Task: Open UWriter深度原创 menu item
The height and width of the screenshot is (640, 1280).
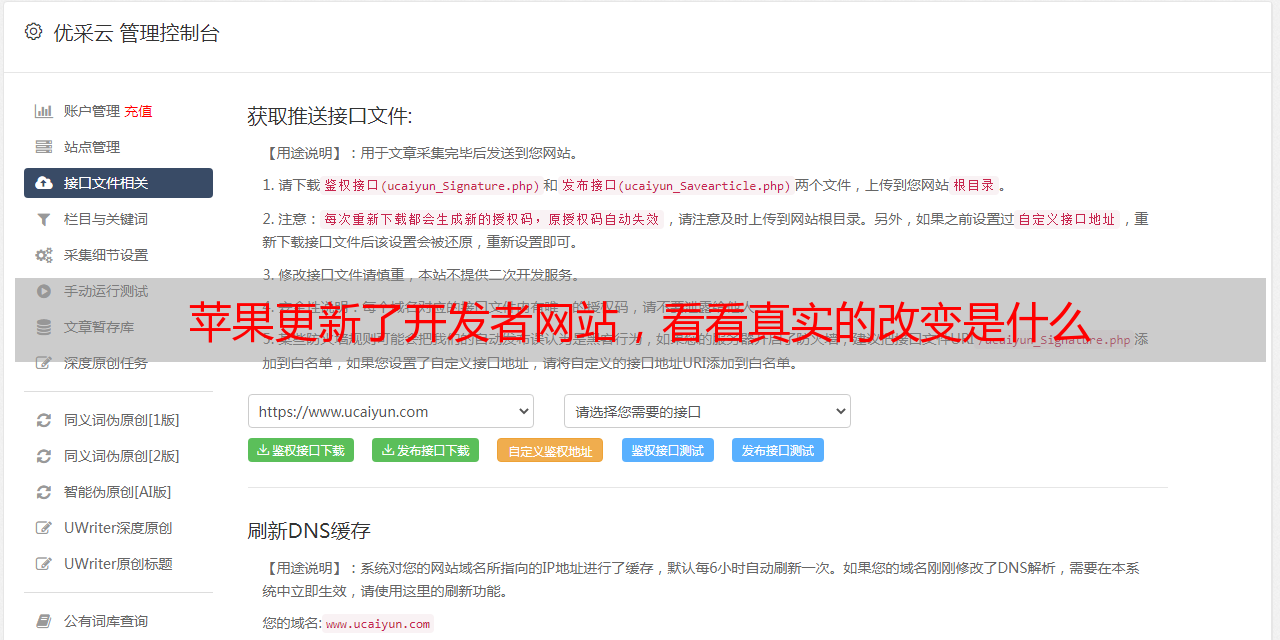Action: (118, 528)
